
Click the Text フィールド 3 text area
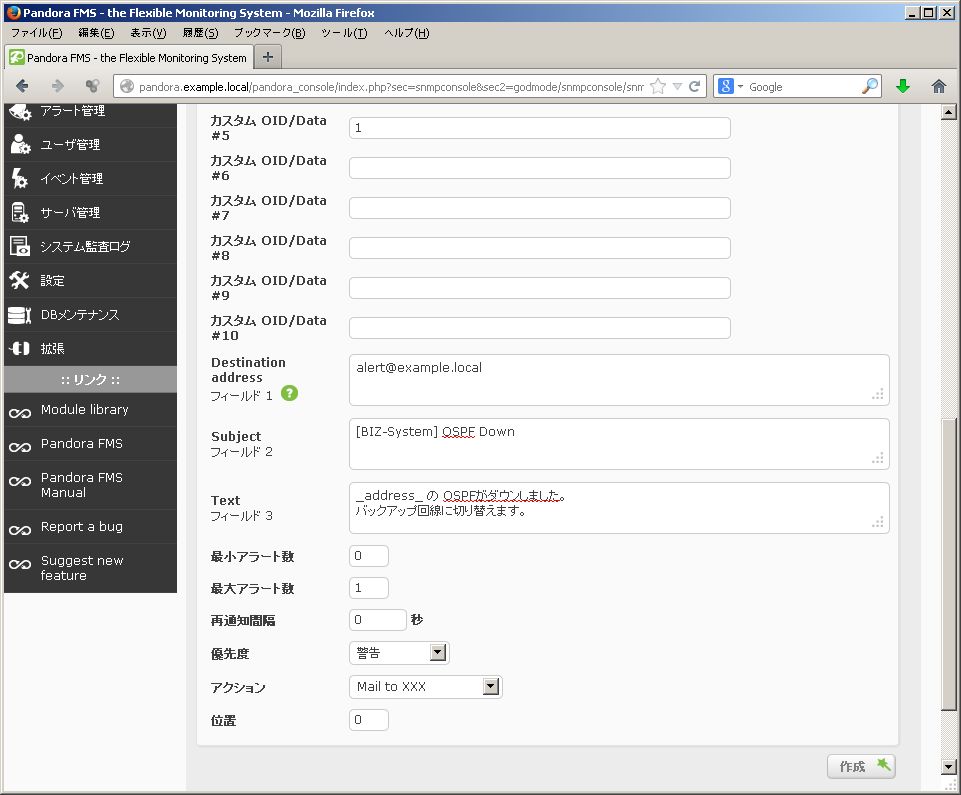click(x=619, y=508)
